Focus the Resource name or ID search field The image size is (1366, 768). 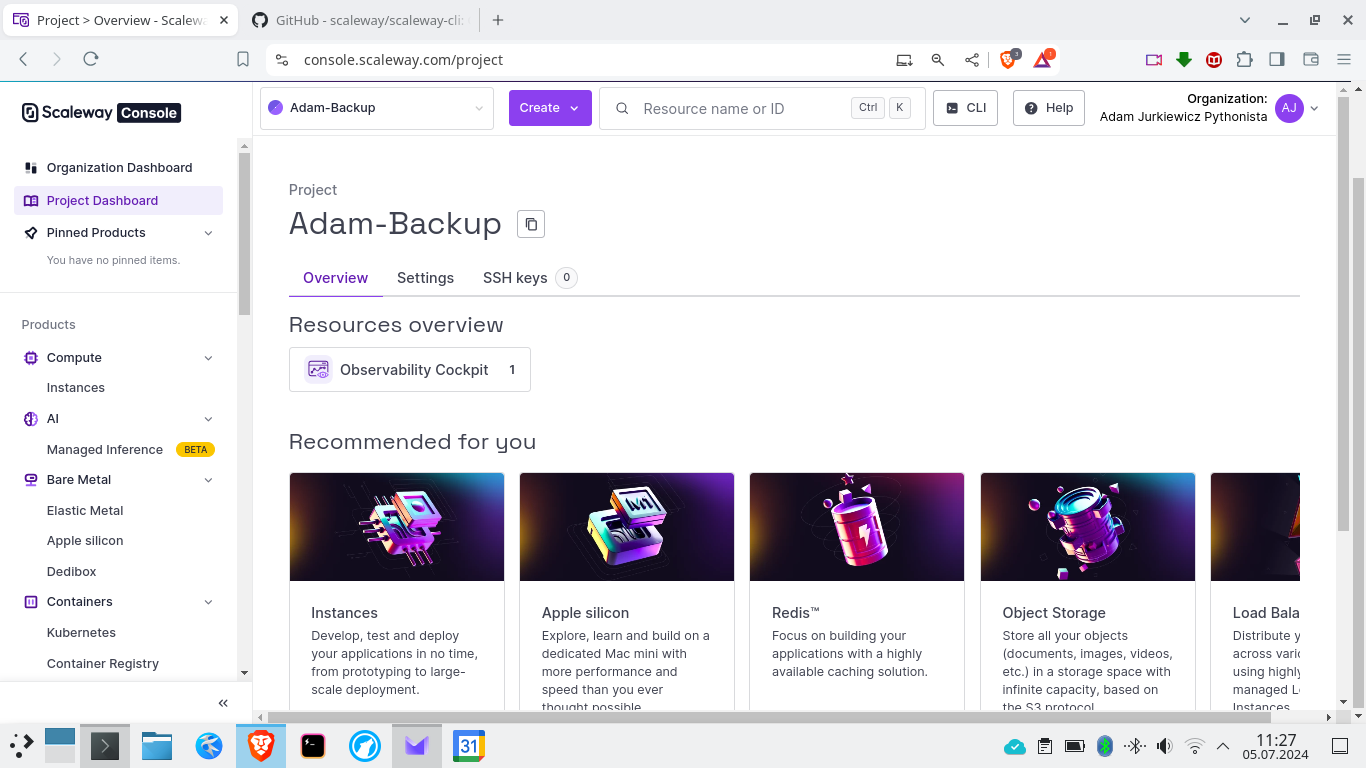(x=762, y=108)
